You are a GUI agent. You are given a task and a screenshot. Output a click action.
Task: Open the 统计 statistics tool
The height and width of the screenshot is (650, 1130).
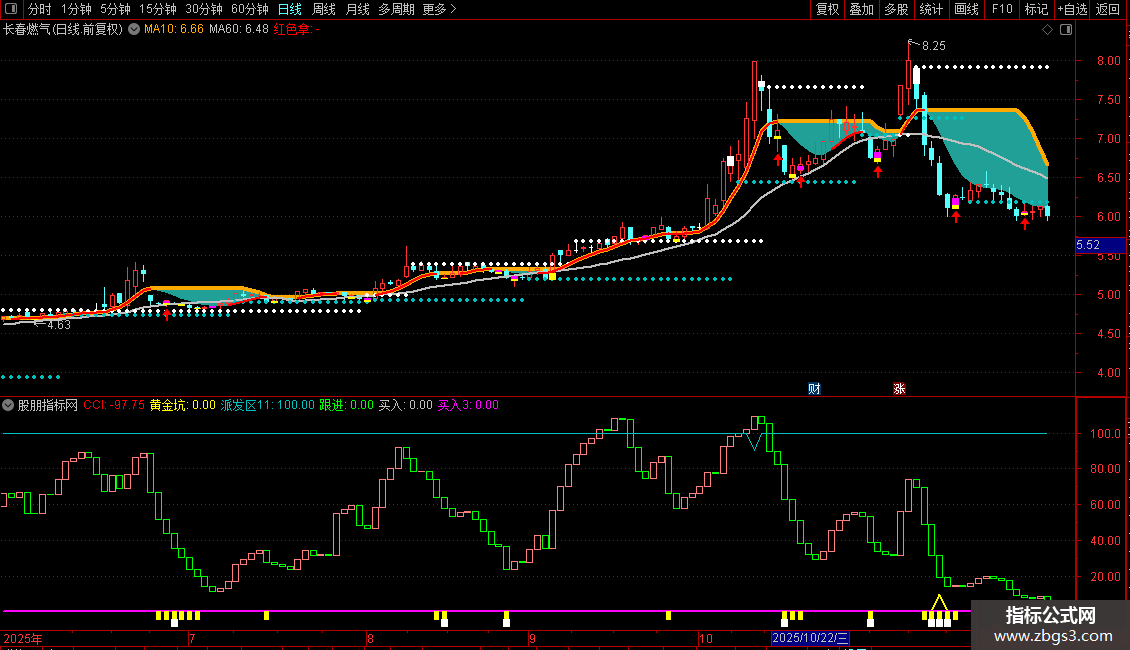click(931, 9)
